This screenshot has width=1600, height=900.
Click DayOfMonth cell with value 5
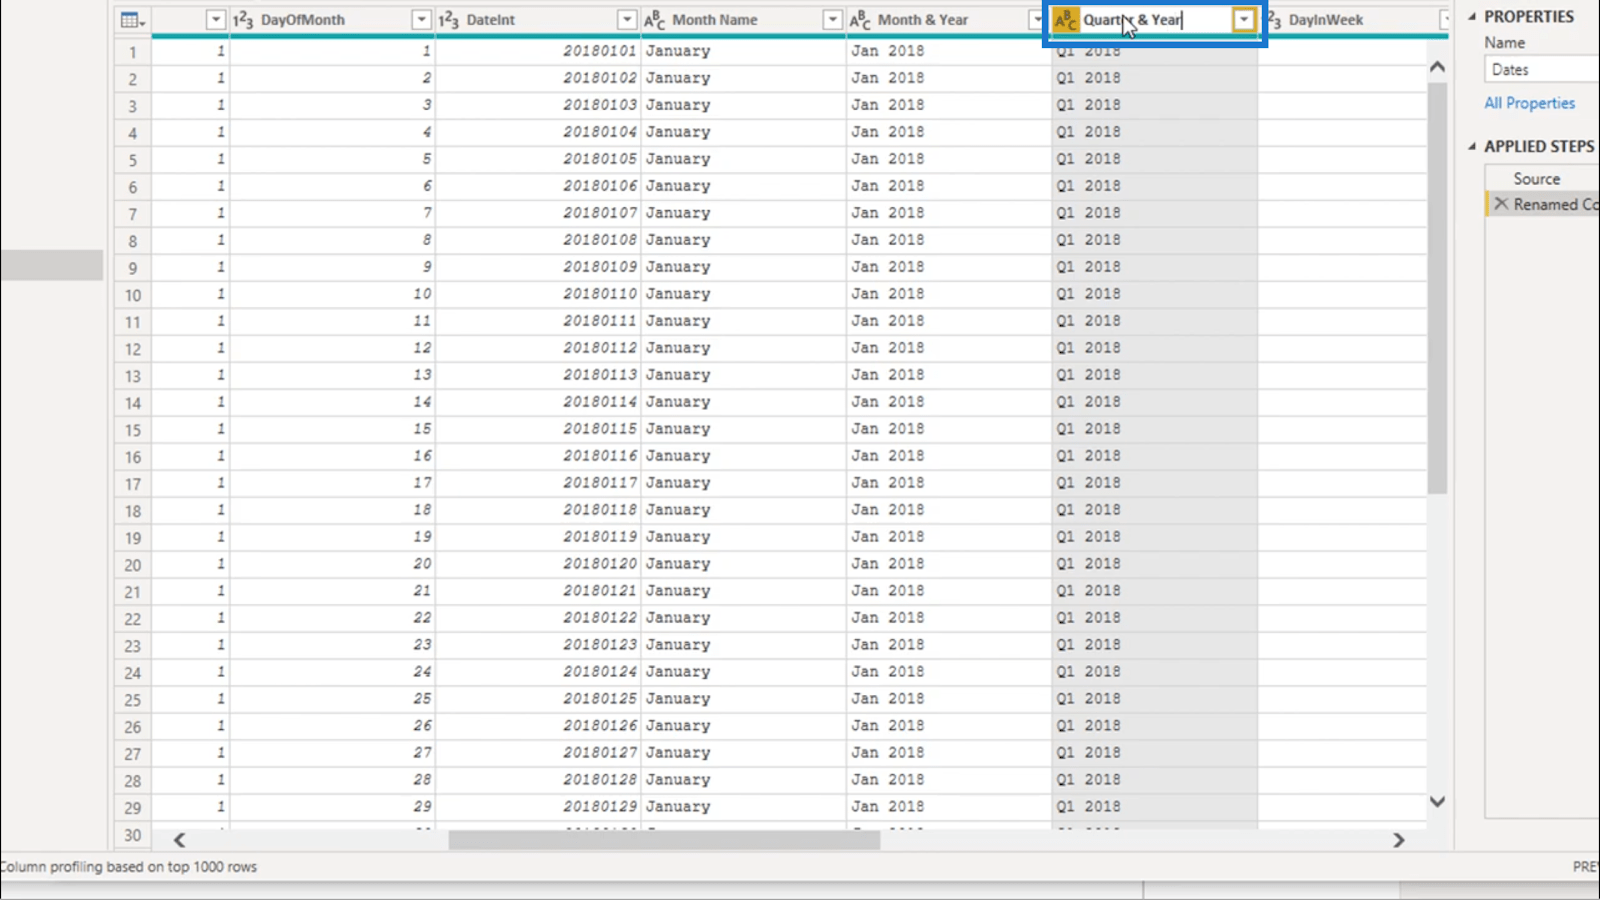(332, 158)
